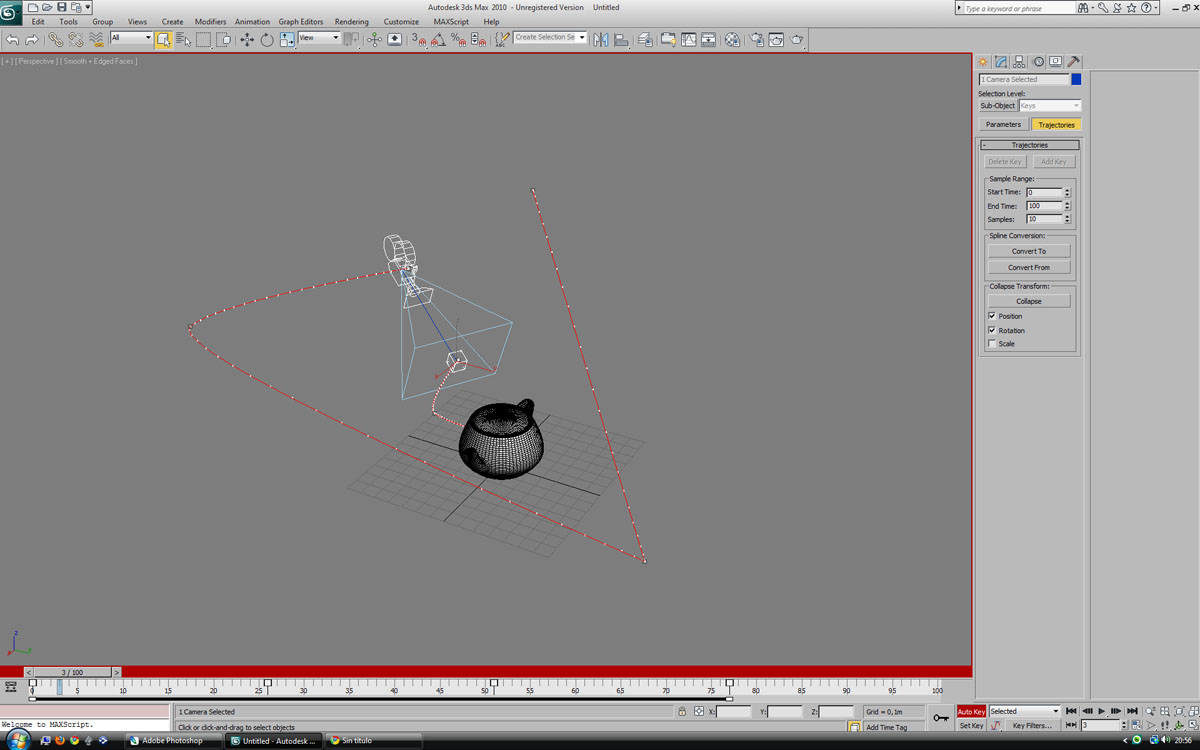
Task: Toggle the Percent Snap button
Action: [458, 39]
